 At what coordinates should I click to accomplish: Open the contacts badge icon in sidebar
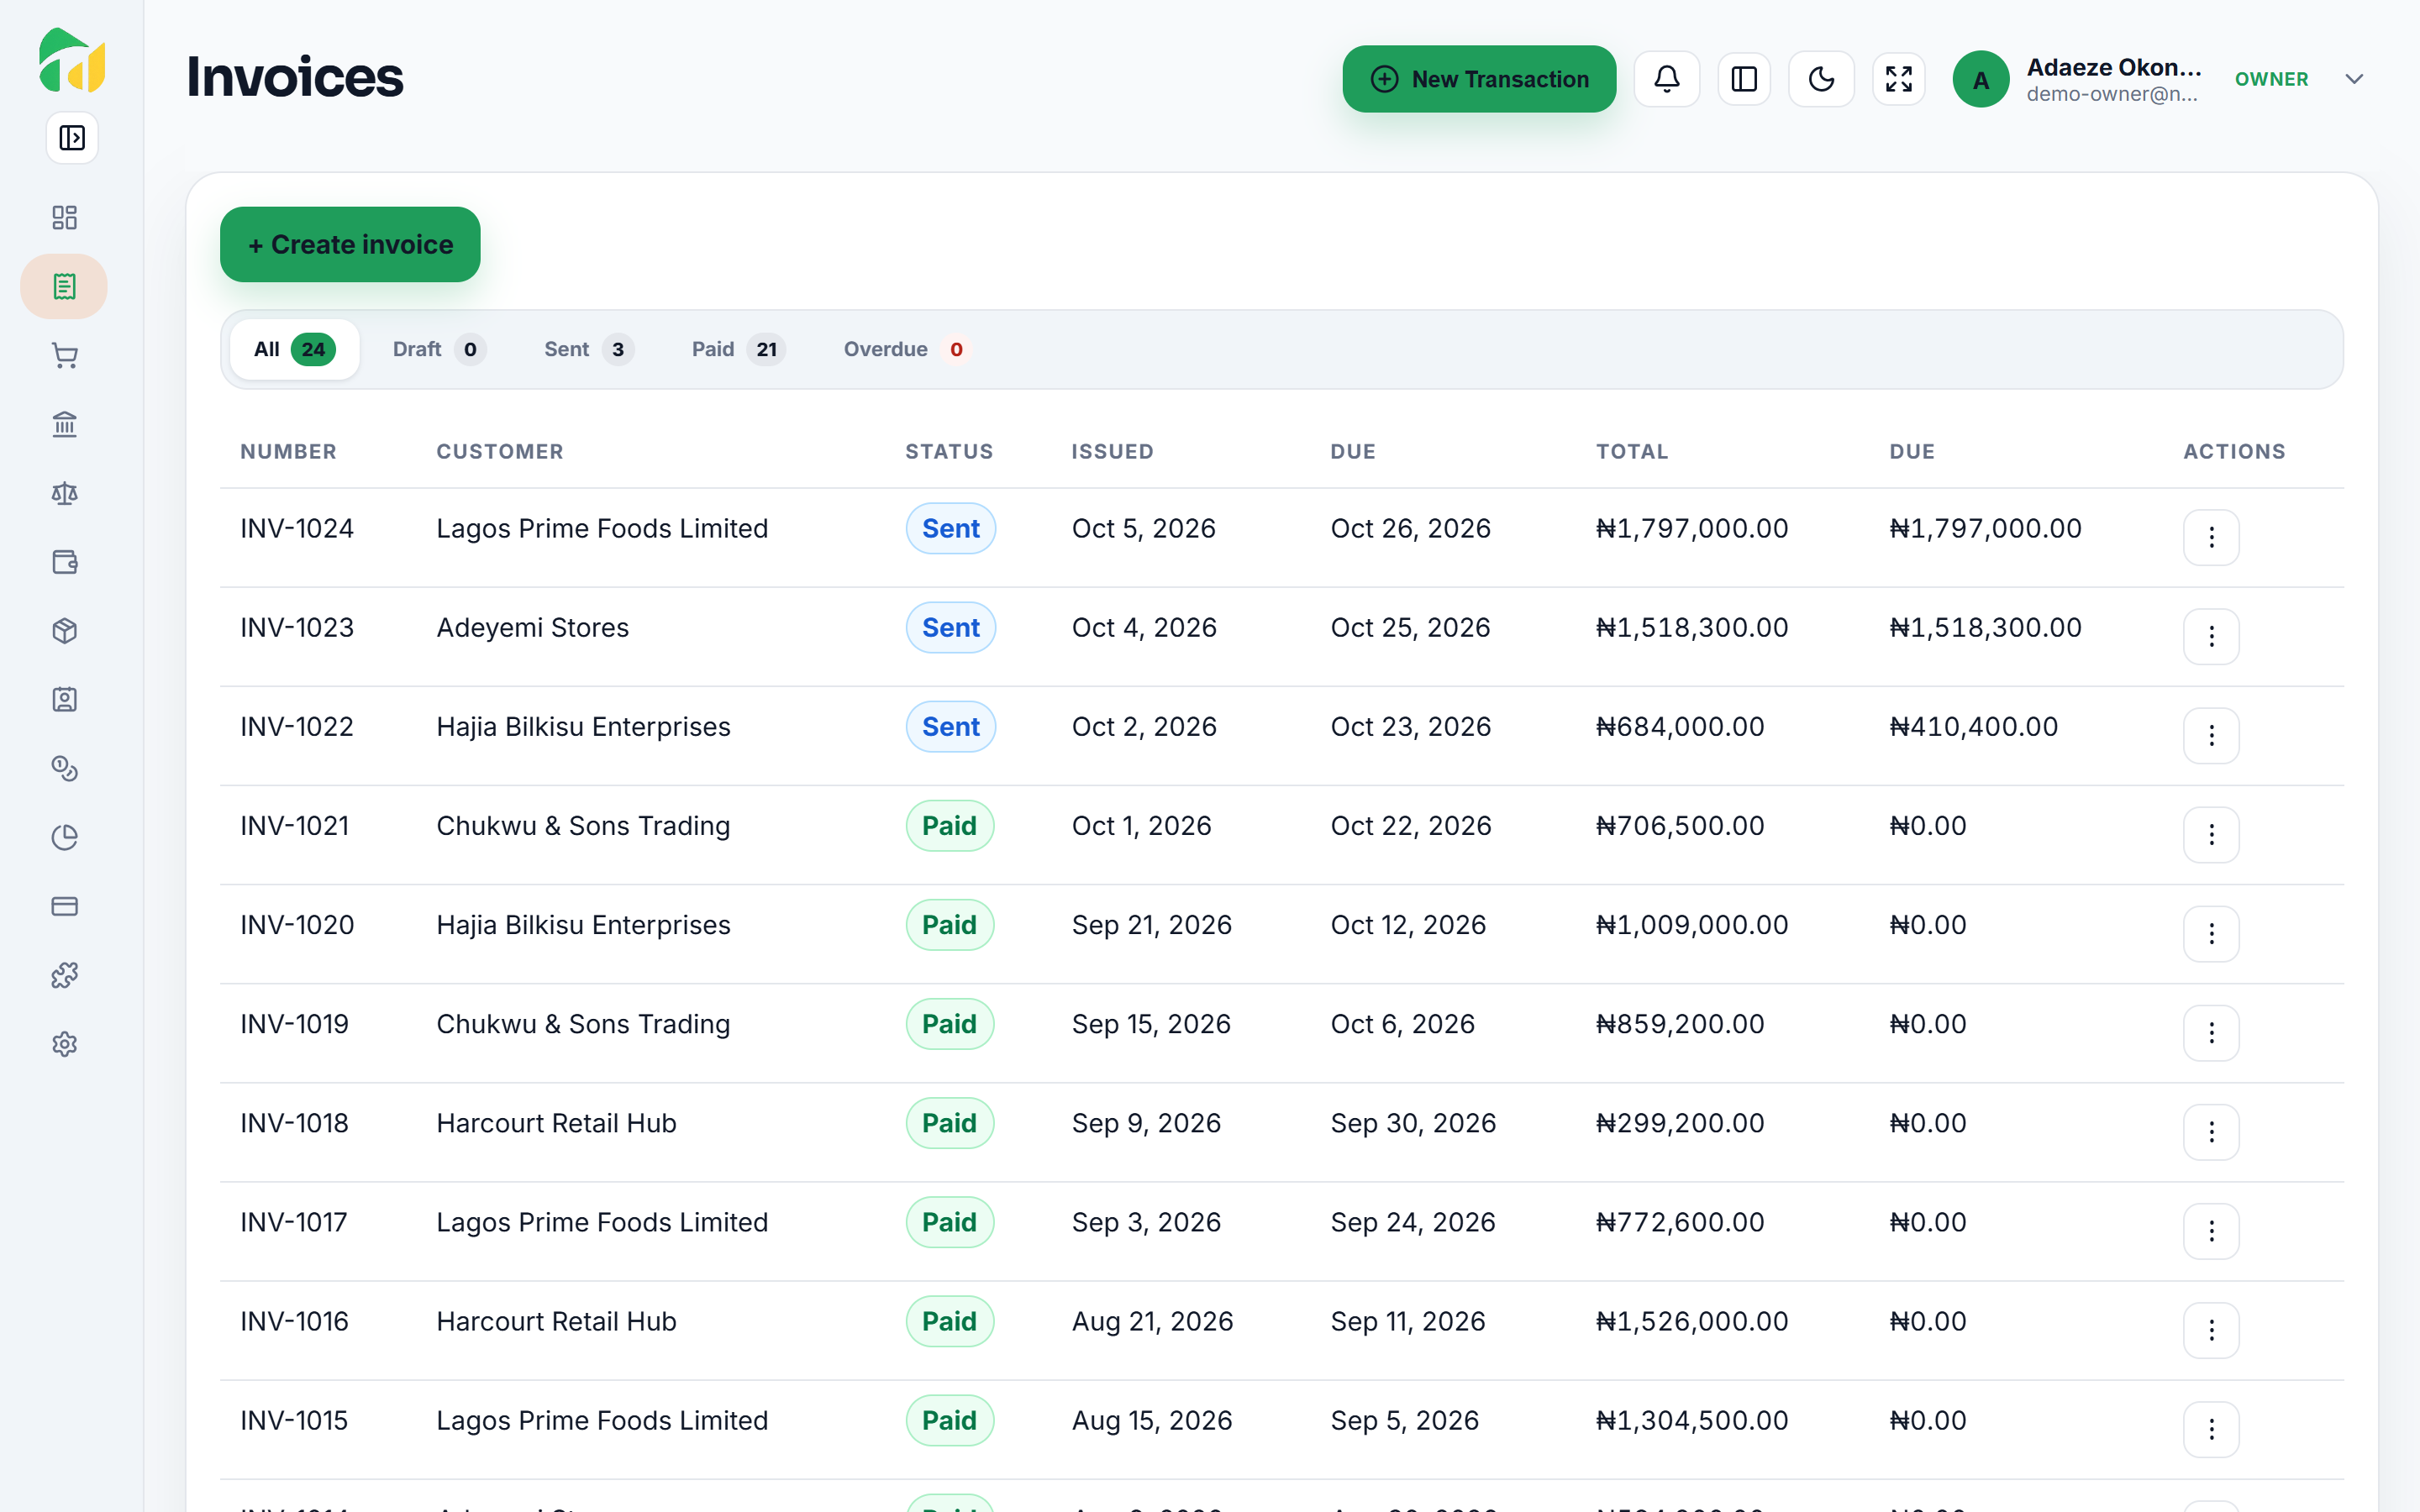click(65, 700)
